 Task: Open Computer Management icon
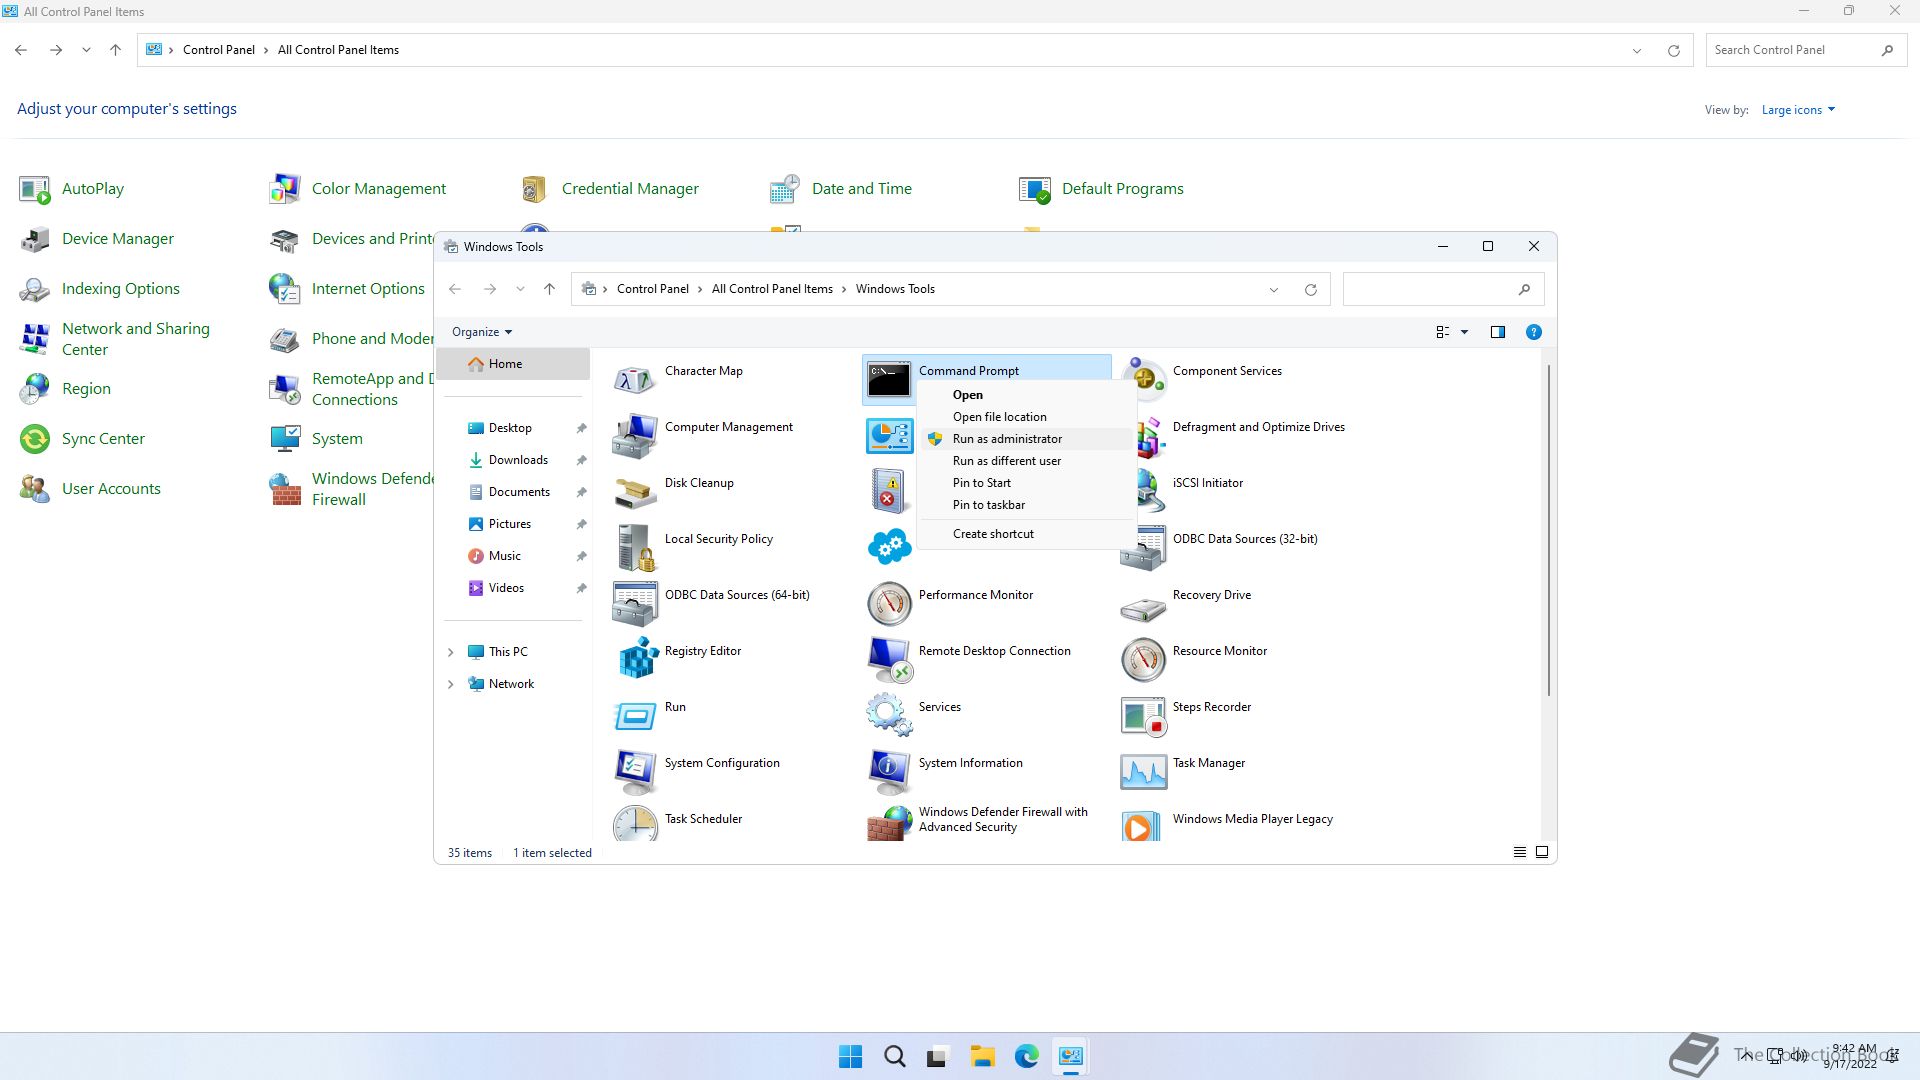[635, 436]
